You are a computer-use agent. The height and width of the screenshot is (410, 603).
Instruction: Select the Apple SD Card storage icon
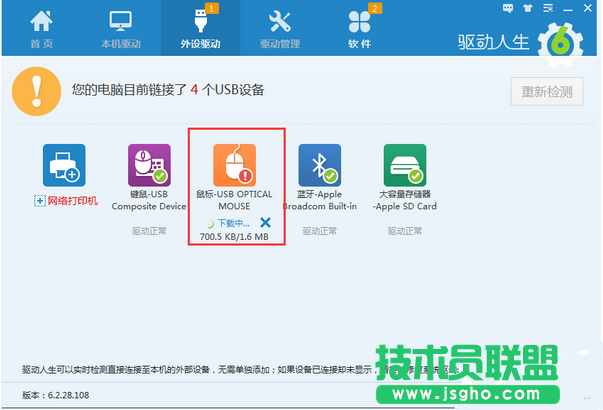(x=405, y=165)
